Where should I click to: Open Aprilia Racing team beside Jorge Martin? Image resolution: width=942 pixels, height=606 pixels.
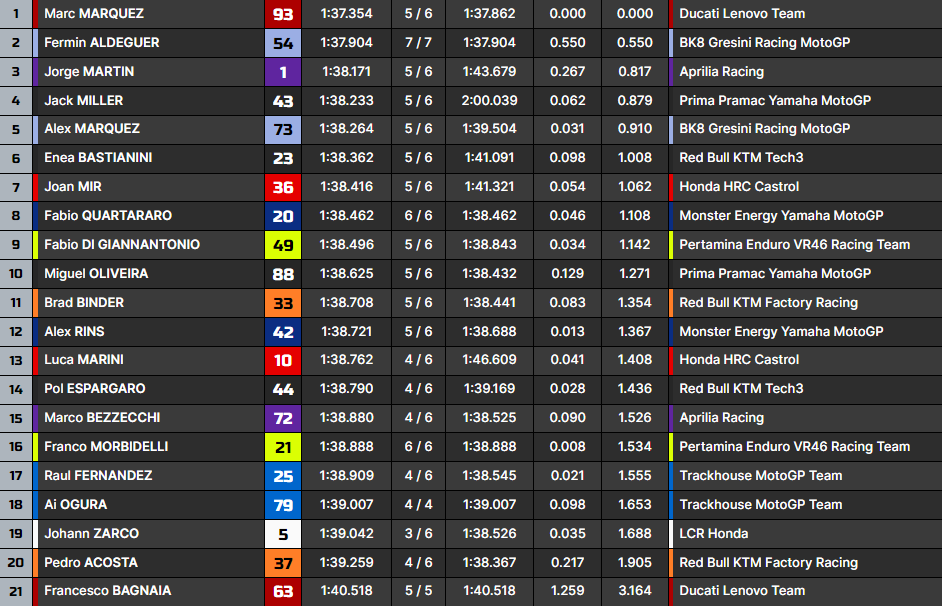click(x=721, y=72)
